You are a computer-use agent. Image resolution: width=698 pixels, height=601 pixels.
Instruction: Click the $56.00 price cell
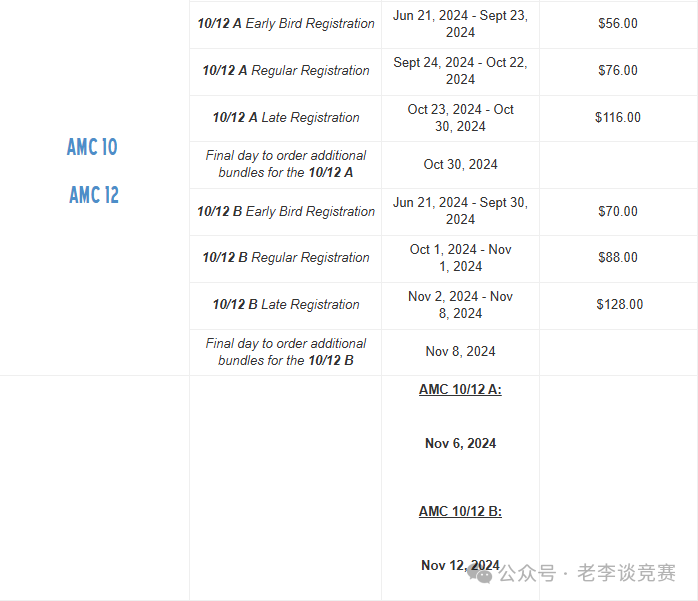click(618, 24)
